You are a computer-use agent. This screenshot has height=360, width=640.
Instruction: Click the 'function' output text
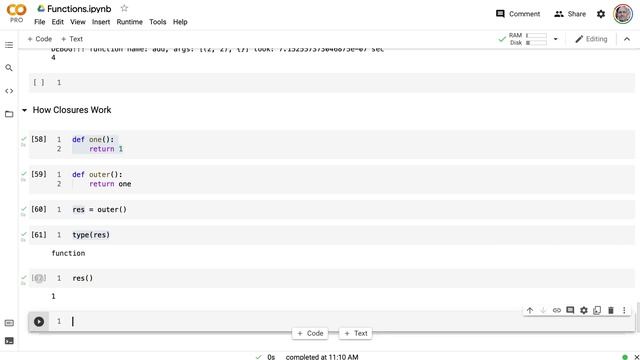[x=68, y=253]
